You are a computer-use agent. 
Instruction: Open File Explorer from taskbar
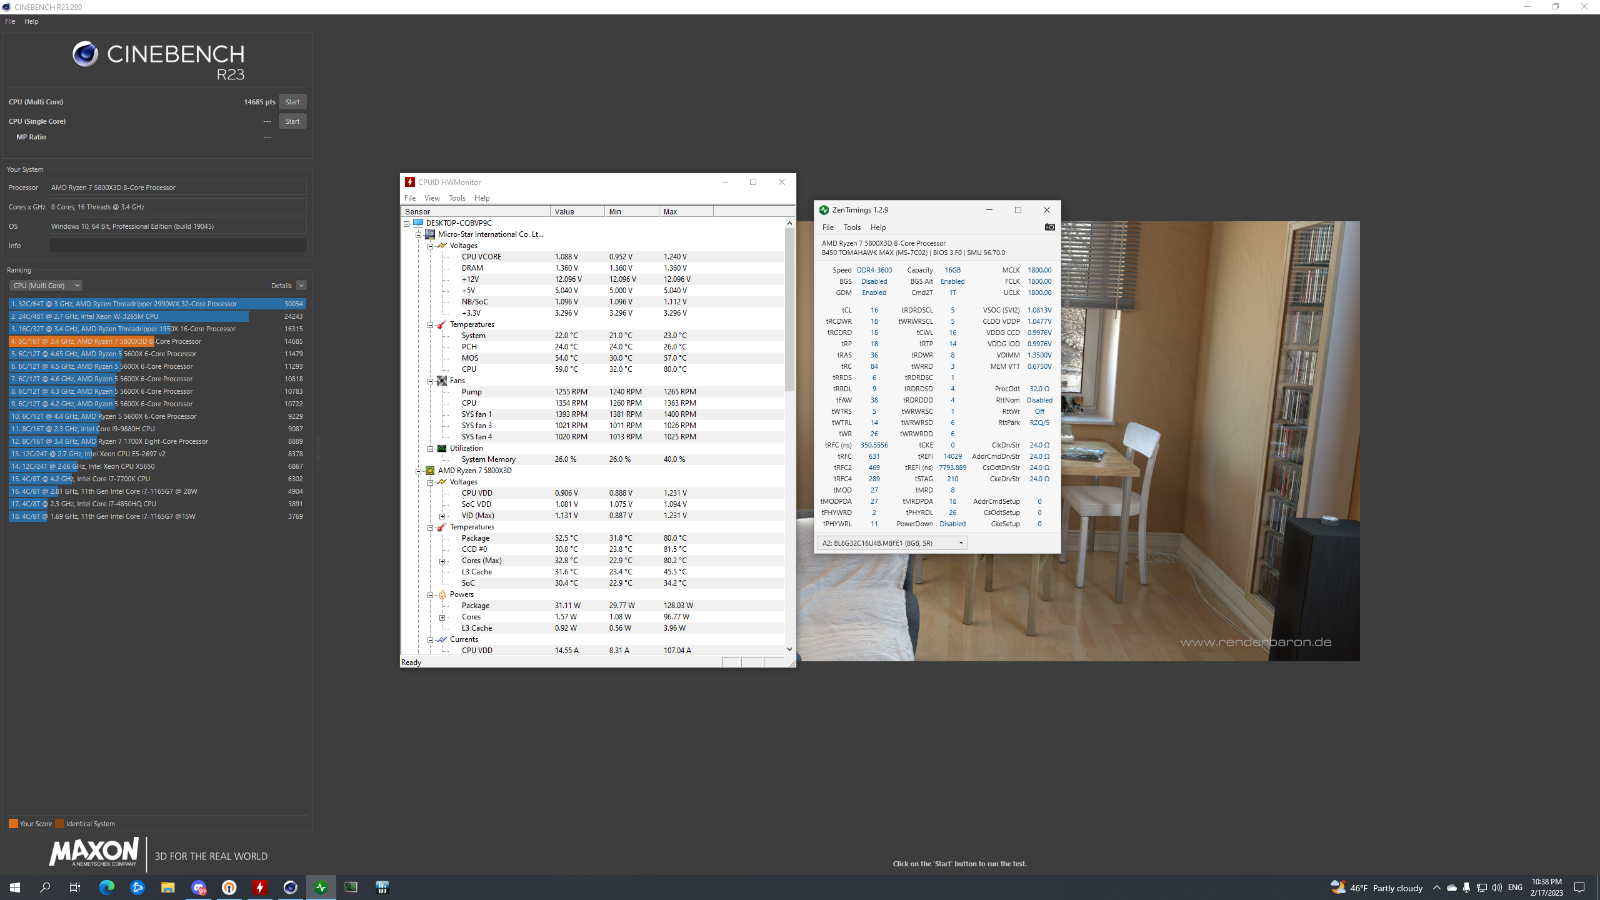pos(168,887)
